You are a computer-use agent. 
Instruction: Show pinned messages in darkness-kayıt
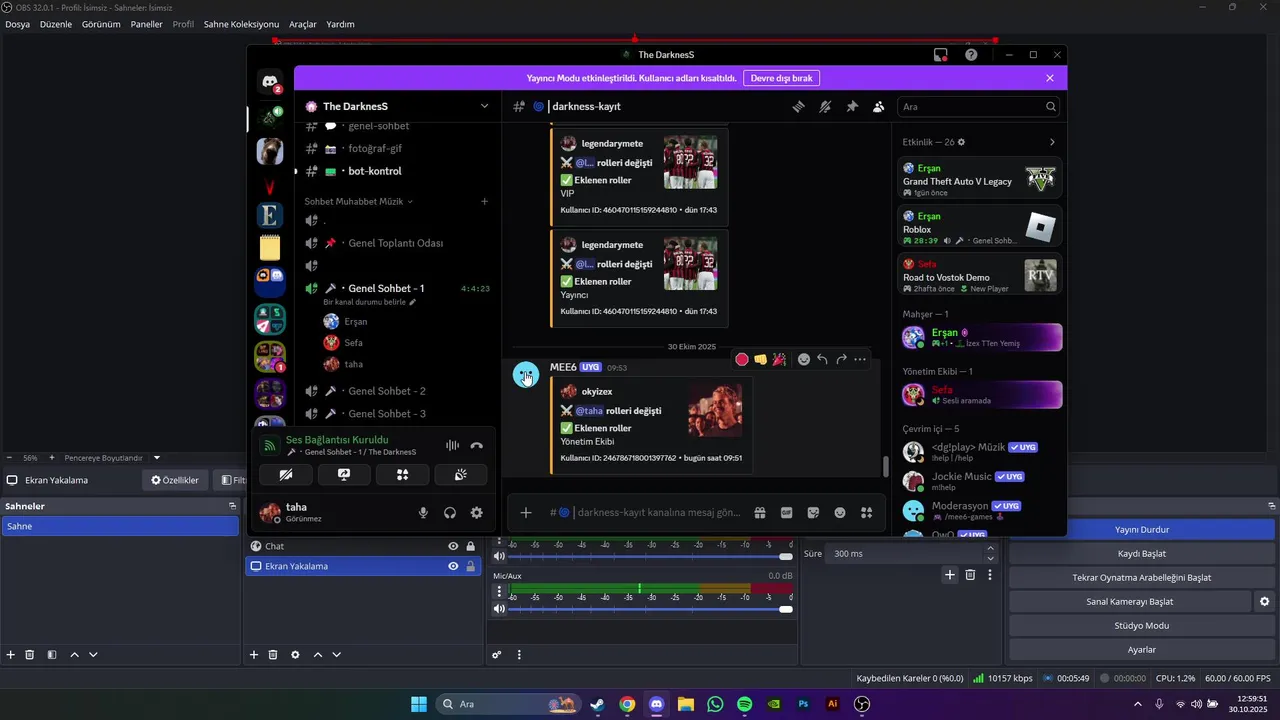point(852,106)
